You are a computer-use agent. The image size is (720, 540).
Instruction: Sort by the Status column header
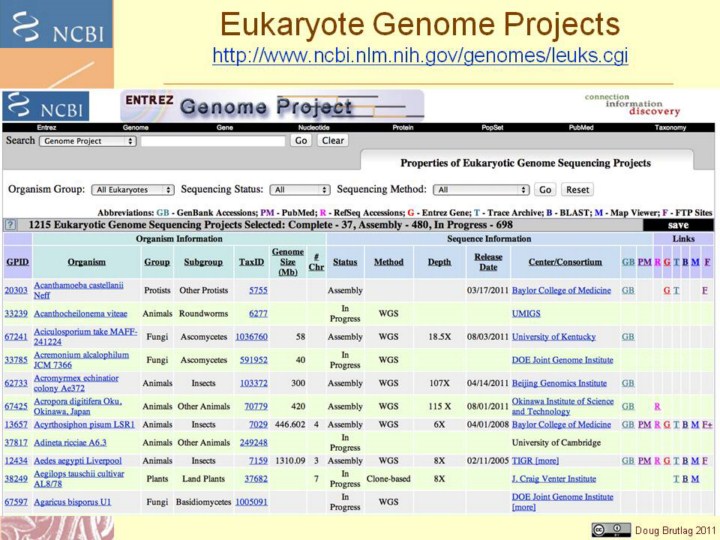(345, 262)
